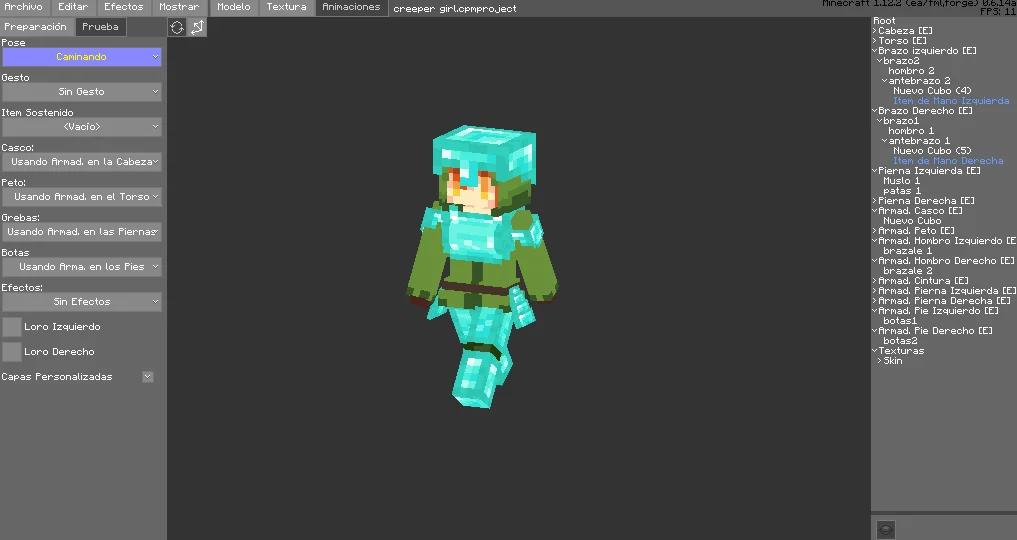Screen dimensions: 1017x540
Task: Expand the Armad. Peto [E] node
Action: 874,231
